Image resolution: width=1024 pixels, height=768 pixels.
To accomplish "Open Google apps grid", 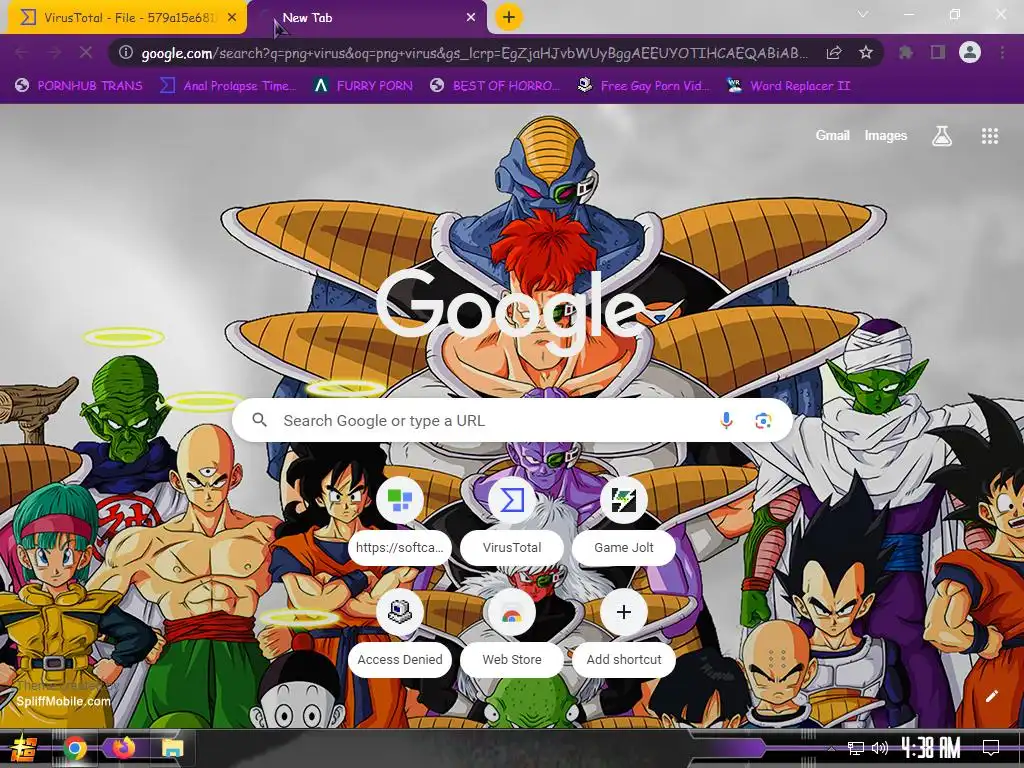I will tap(989, 136).
